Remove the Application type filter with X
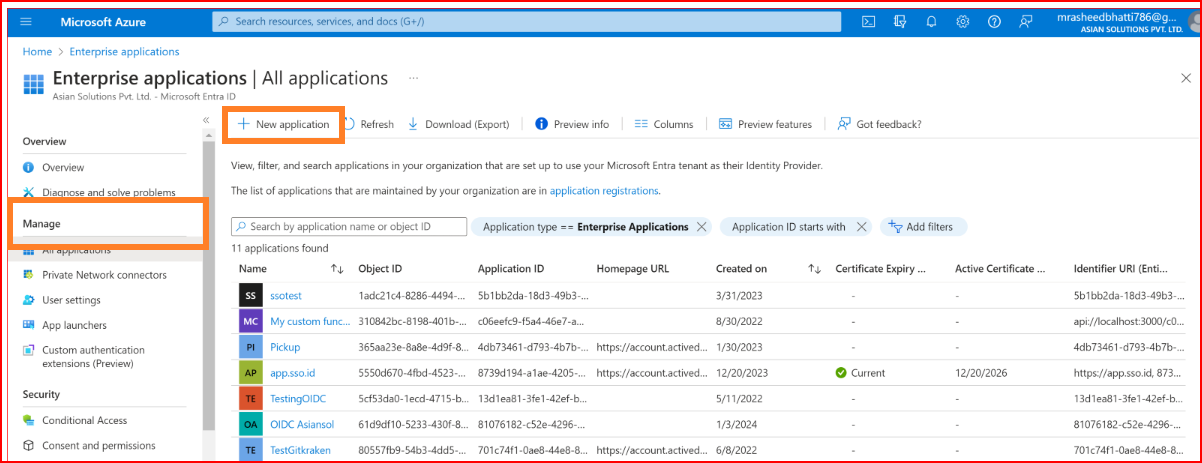The height and width of the screenshot is (463, 1202). coord(701,227)
